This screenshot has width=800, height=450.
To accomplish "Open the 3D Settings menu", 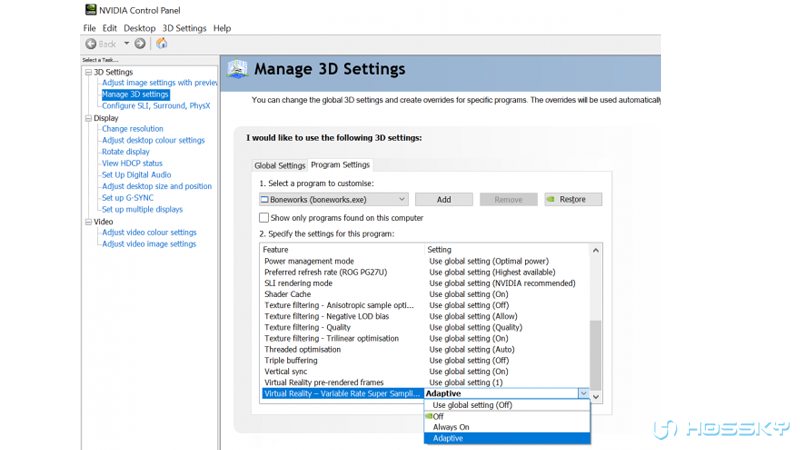I will point(184,28).
